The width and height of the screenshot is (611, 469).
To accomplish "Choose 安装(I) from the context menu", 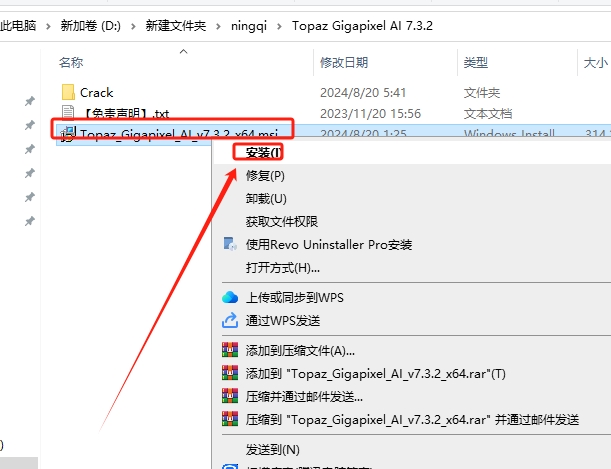I will coord(263,152).
